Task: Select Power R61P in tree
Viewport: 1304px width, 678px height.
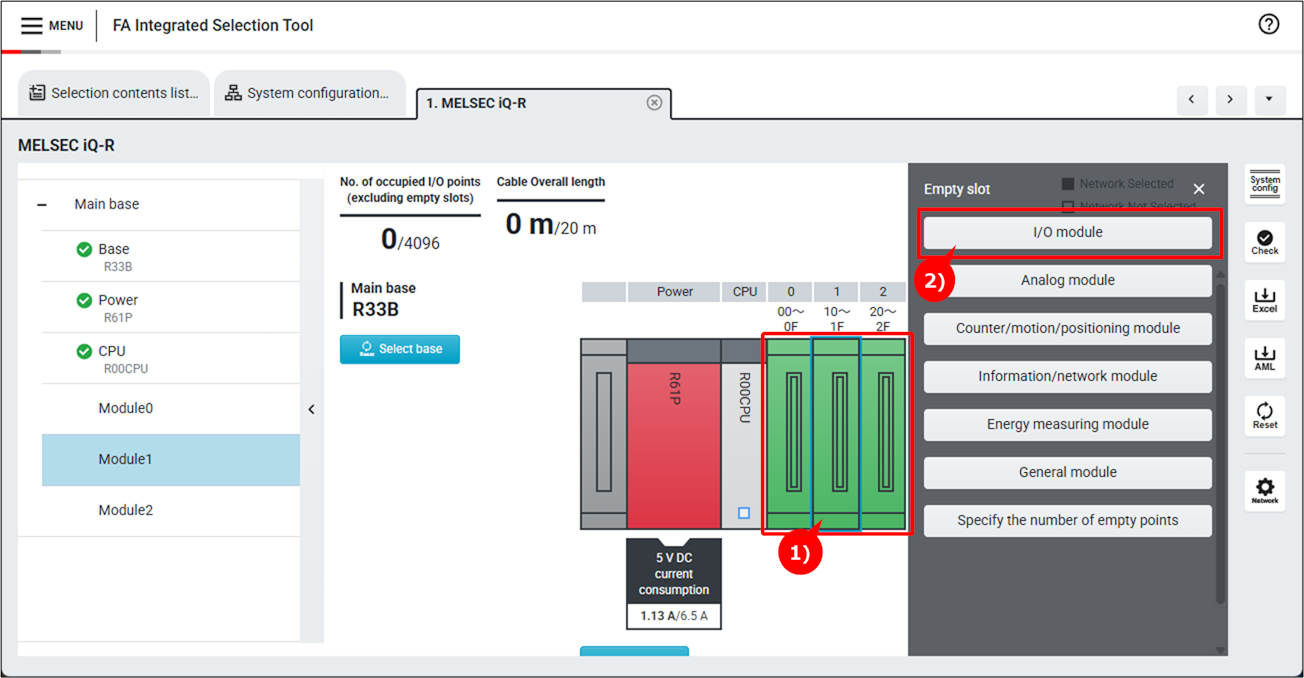Action: point(171,308)
